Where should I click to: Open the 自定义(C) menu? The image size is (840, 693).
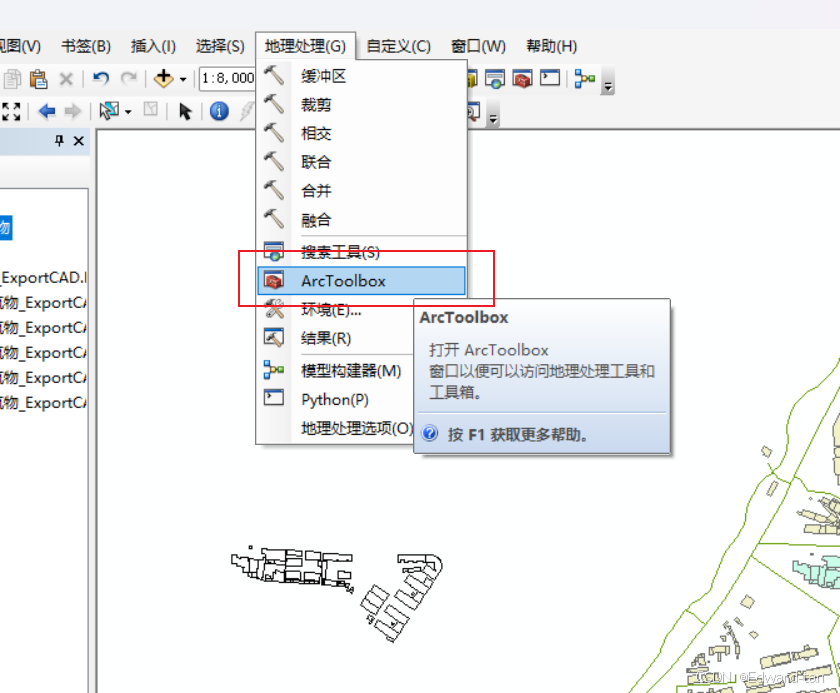396,46
